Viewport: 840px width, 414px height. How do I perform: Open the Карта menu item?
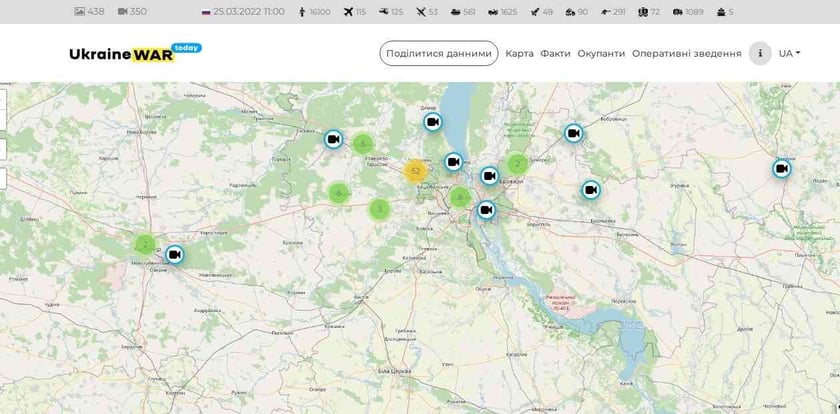[x=519, y=54]
